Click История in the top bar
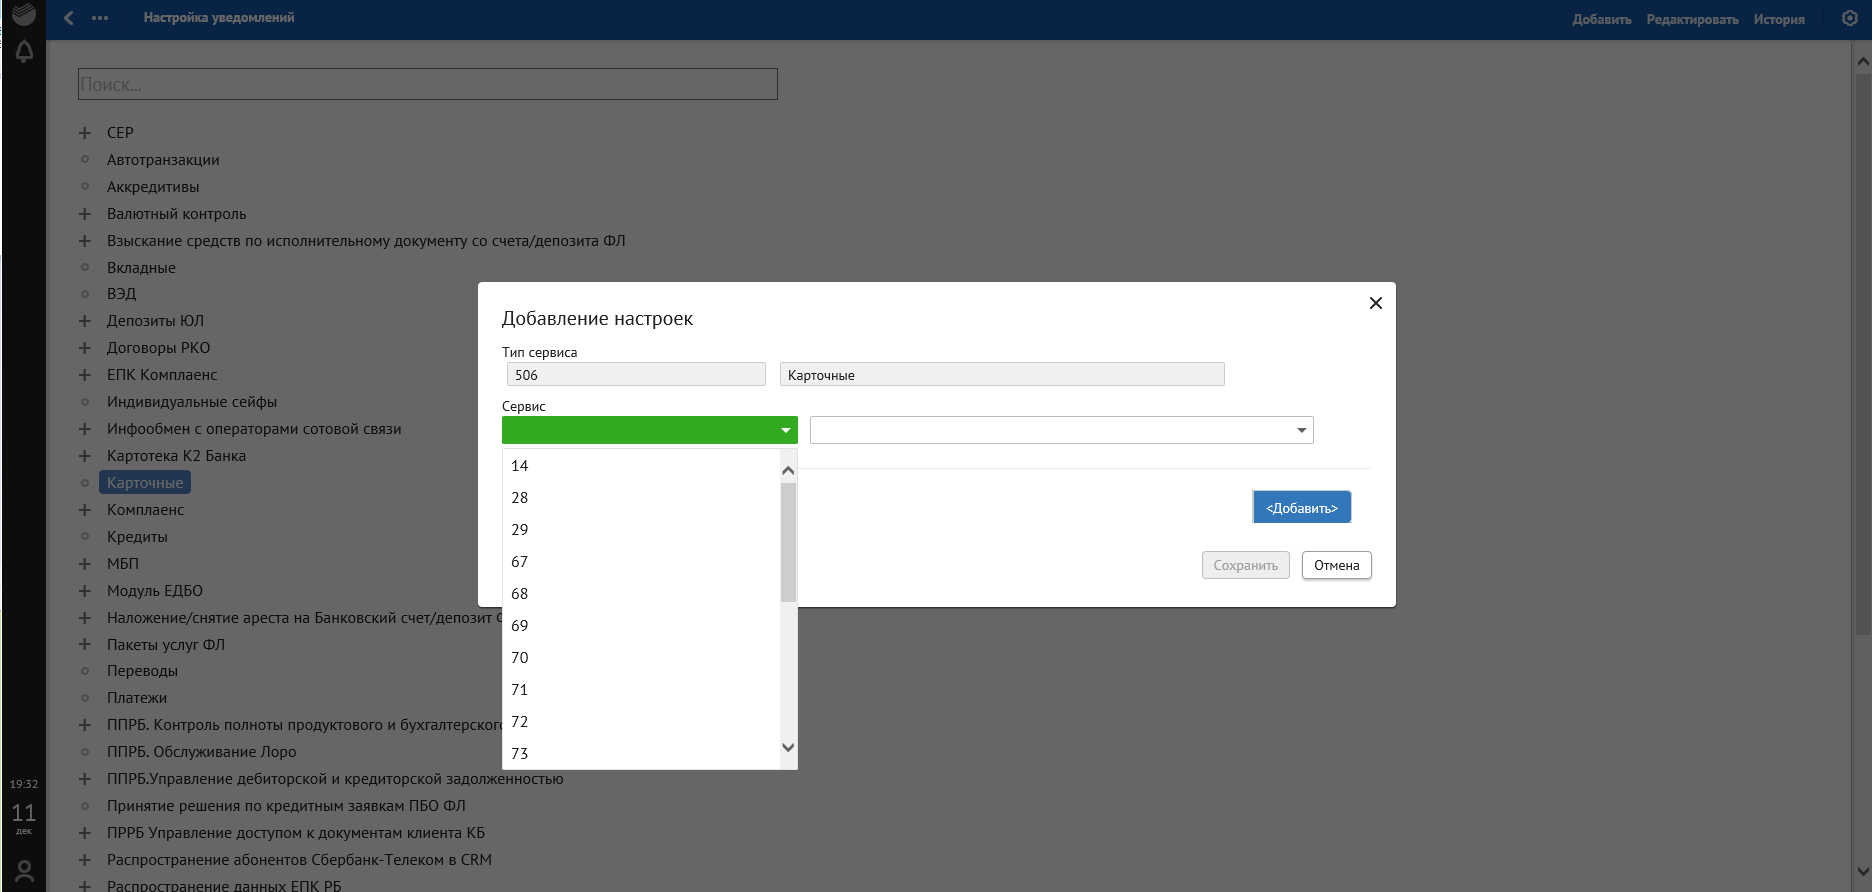The image size is (1872, 892). [1778, 19]
